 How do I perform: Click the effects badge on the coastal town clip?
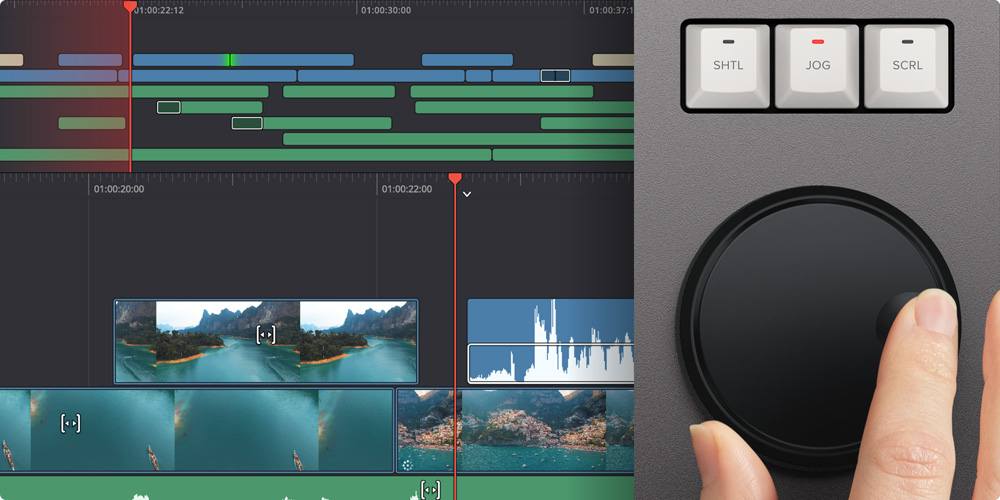click(407, 464)
